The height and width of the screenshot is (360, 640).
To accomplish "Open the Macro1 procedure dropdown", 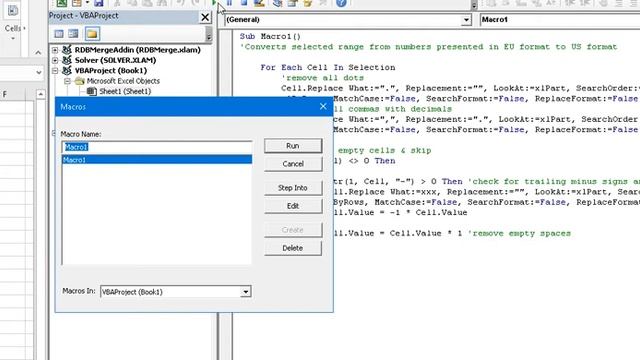I will [559, 20].
